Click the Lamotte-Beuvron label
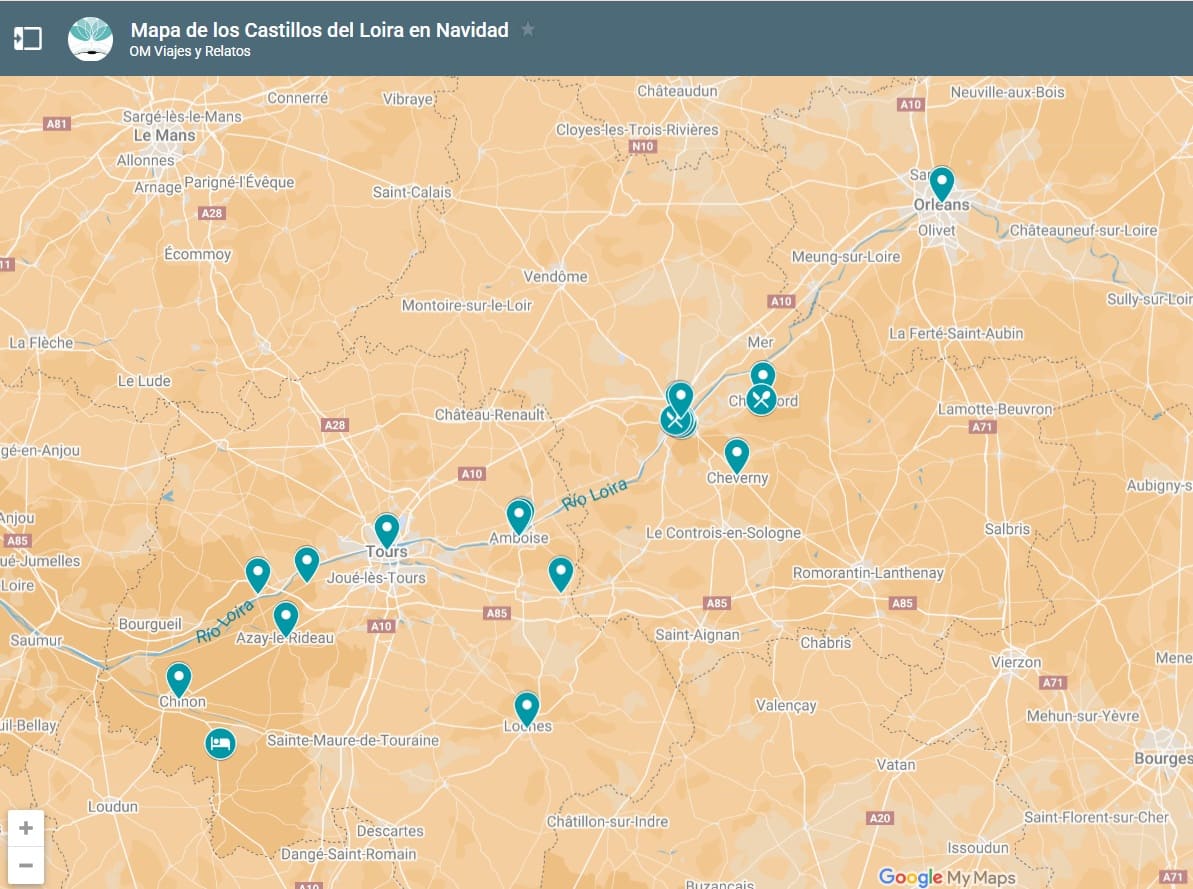The image size is (1193, 889). point(995,409)
